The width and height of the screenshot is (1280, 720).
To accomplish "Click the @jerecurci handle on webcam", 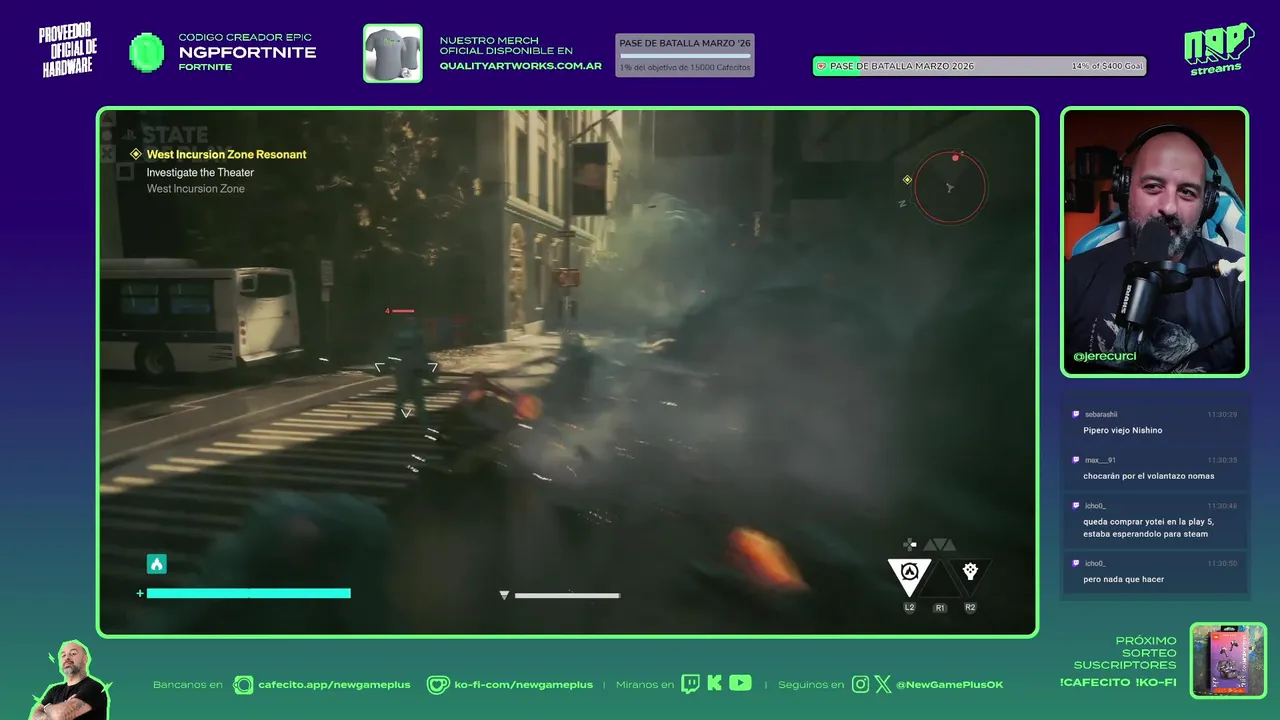I will tap(1105, 356).
